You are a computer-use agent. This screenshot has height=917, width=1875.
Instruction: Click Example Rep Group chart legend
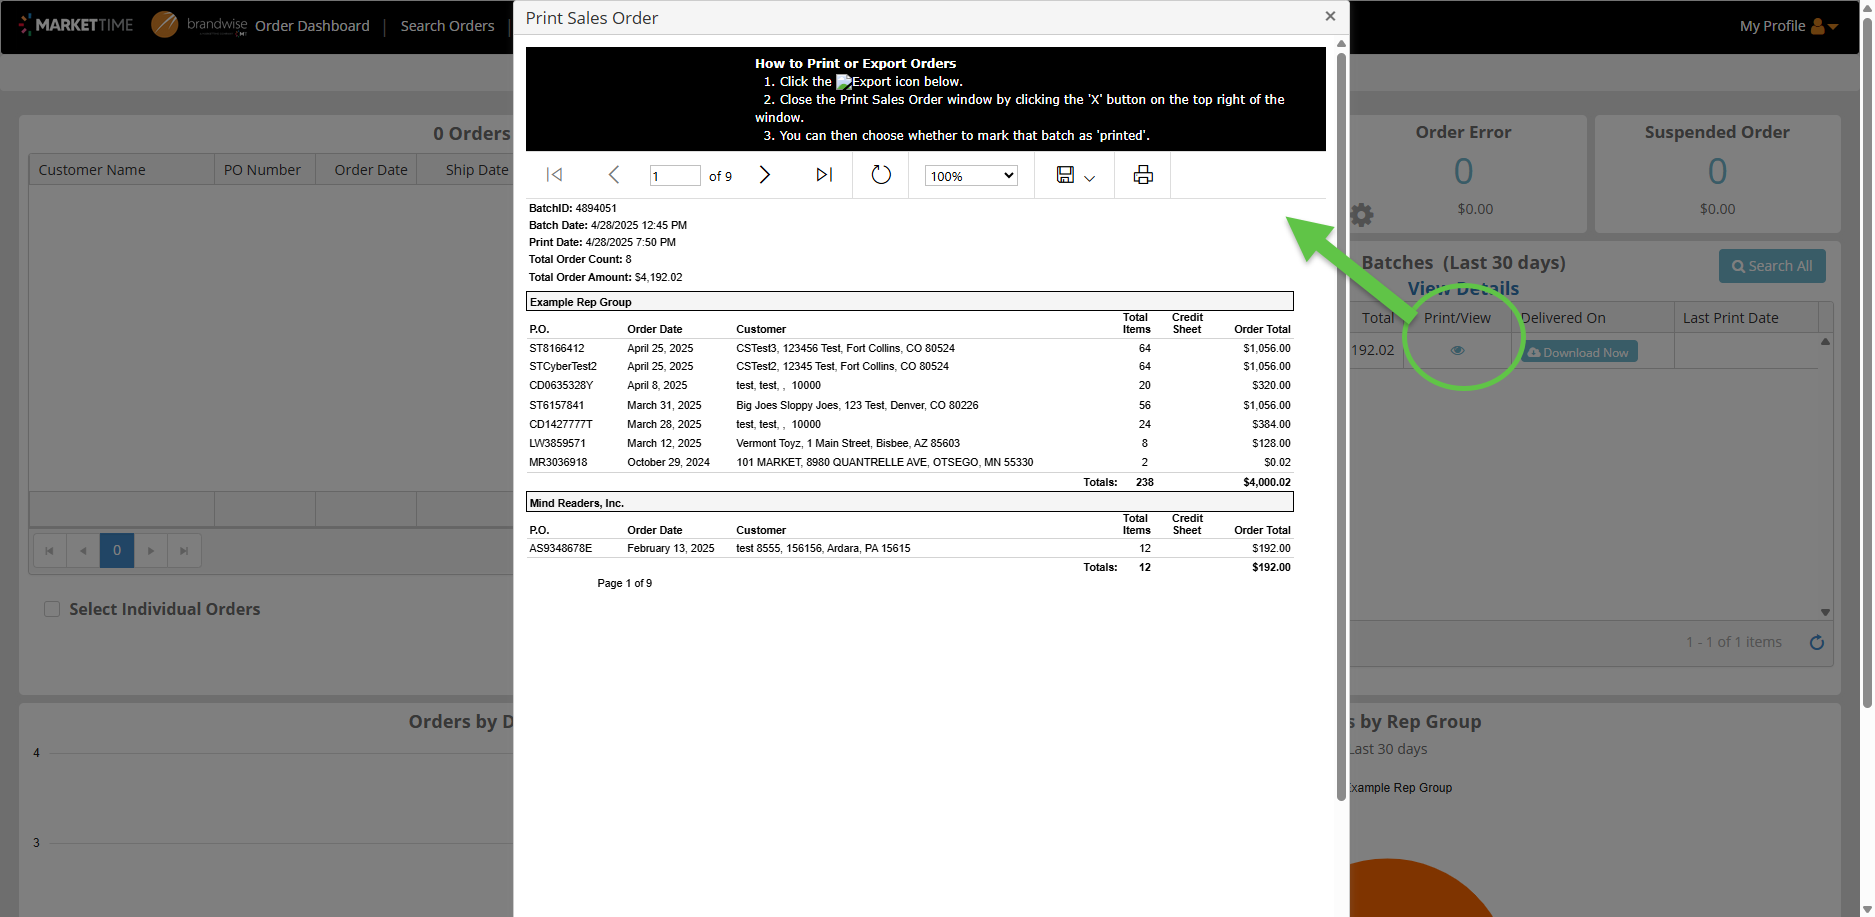click(1400, 788)
